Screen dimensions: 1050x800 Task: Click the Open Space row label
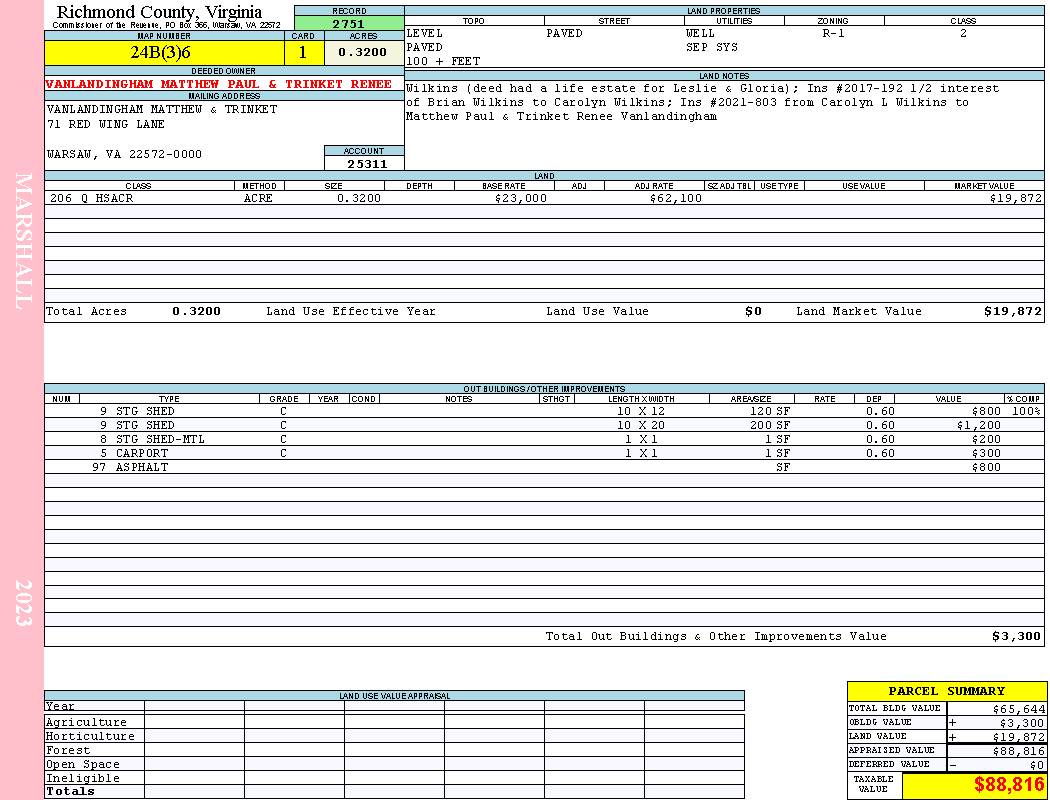(x=83, y=765)
